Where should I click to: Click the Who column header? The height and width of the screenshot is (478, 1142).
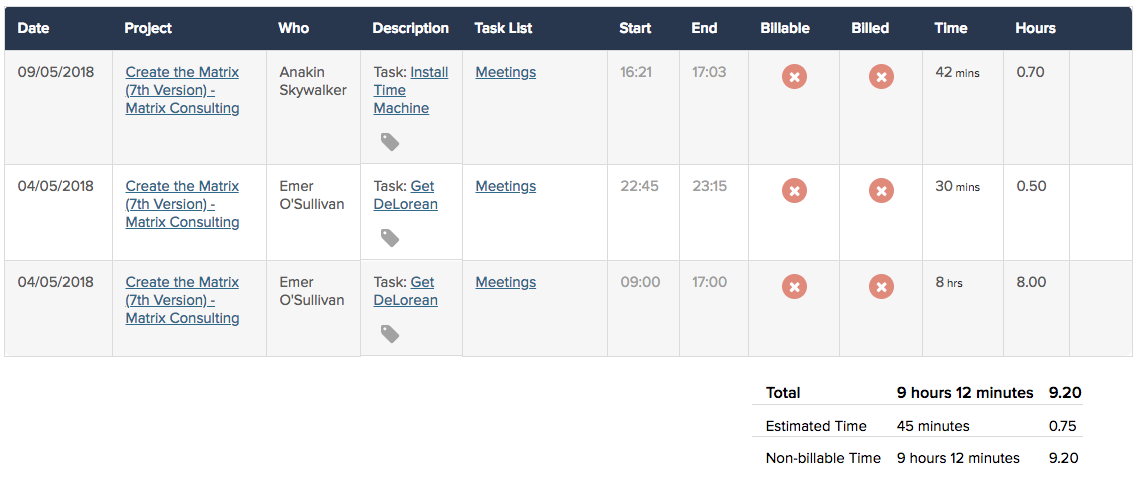pyautogui.click(x=294, y=28)
